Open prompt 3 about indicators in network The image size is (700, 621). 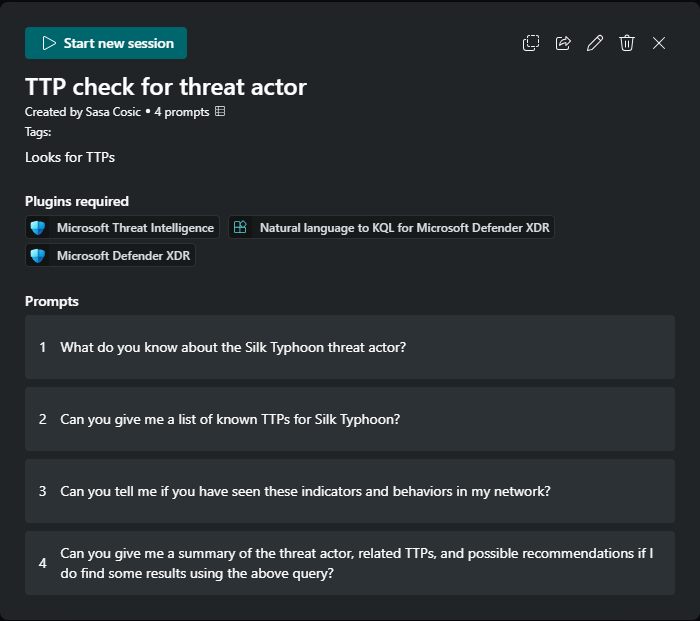pyautogui.click(x=350, y=491)
